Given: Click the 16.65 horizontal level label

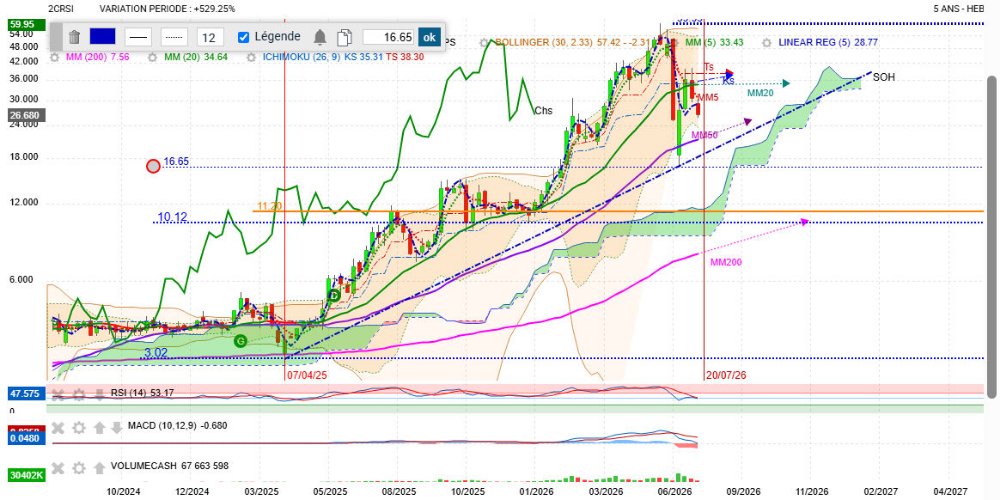Looking at the screenshot, I should tap(176, 161).
